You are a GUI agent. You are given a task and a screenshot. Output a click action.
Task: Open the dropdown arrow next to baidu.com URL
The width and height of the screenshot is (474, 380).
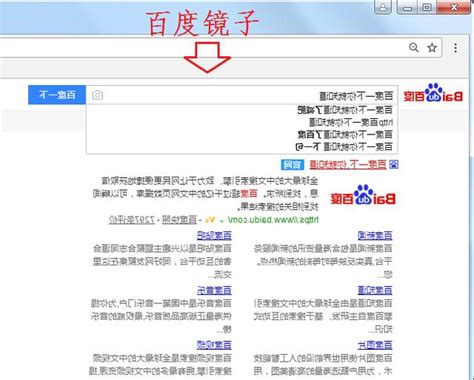pos(222,221)
